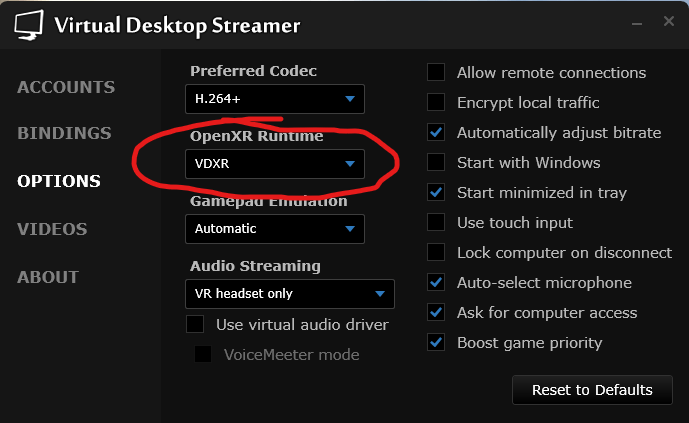Viewport: 689px width, 423px height.
Task: Click the Virtual Desktop Streamer title text
Action: click(x=178, y=26)
